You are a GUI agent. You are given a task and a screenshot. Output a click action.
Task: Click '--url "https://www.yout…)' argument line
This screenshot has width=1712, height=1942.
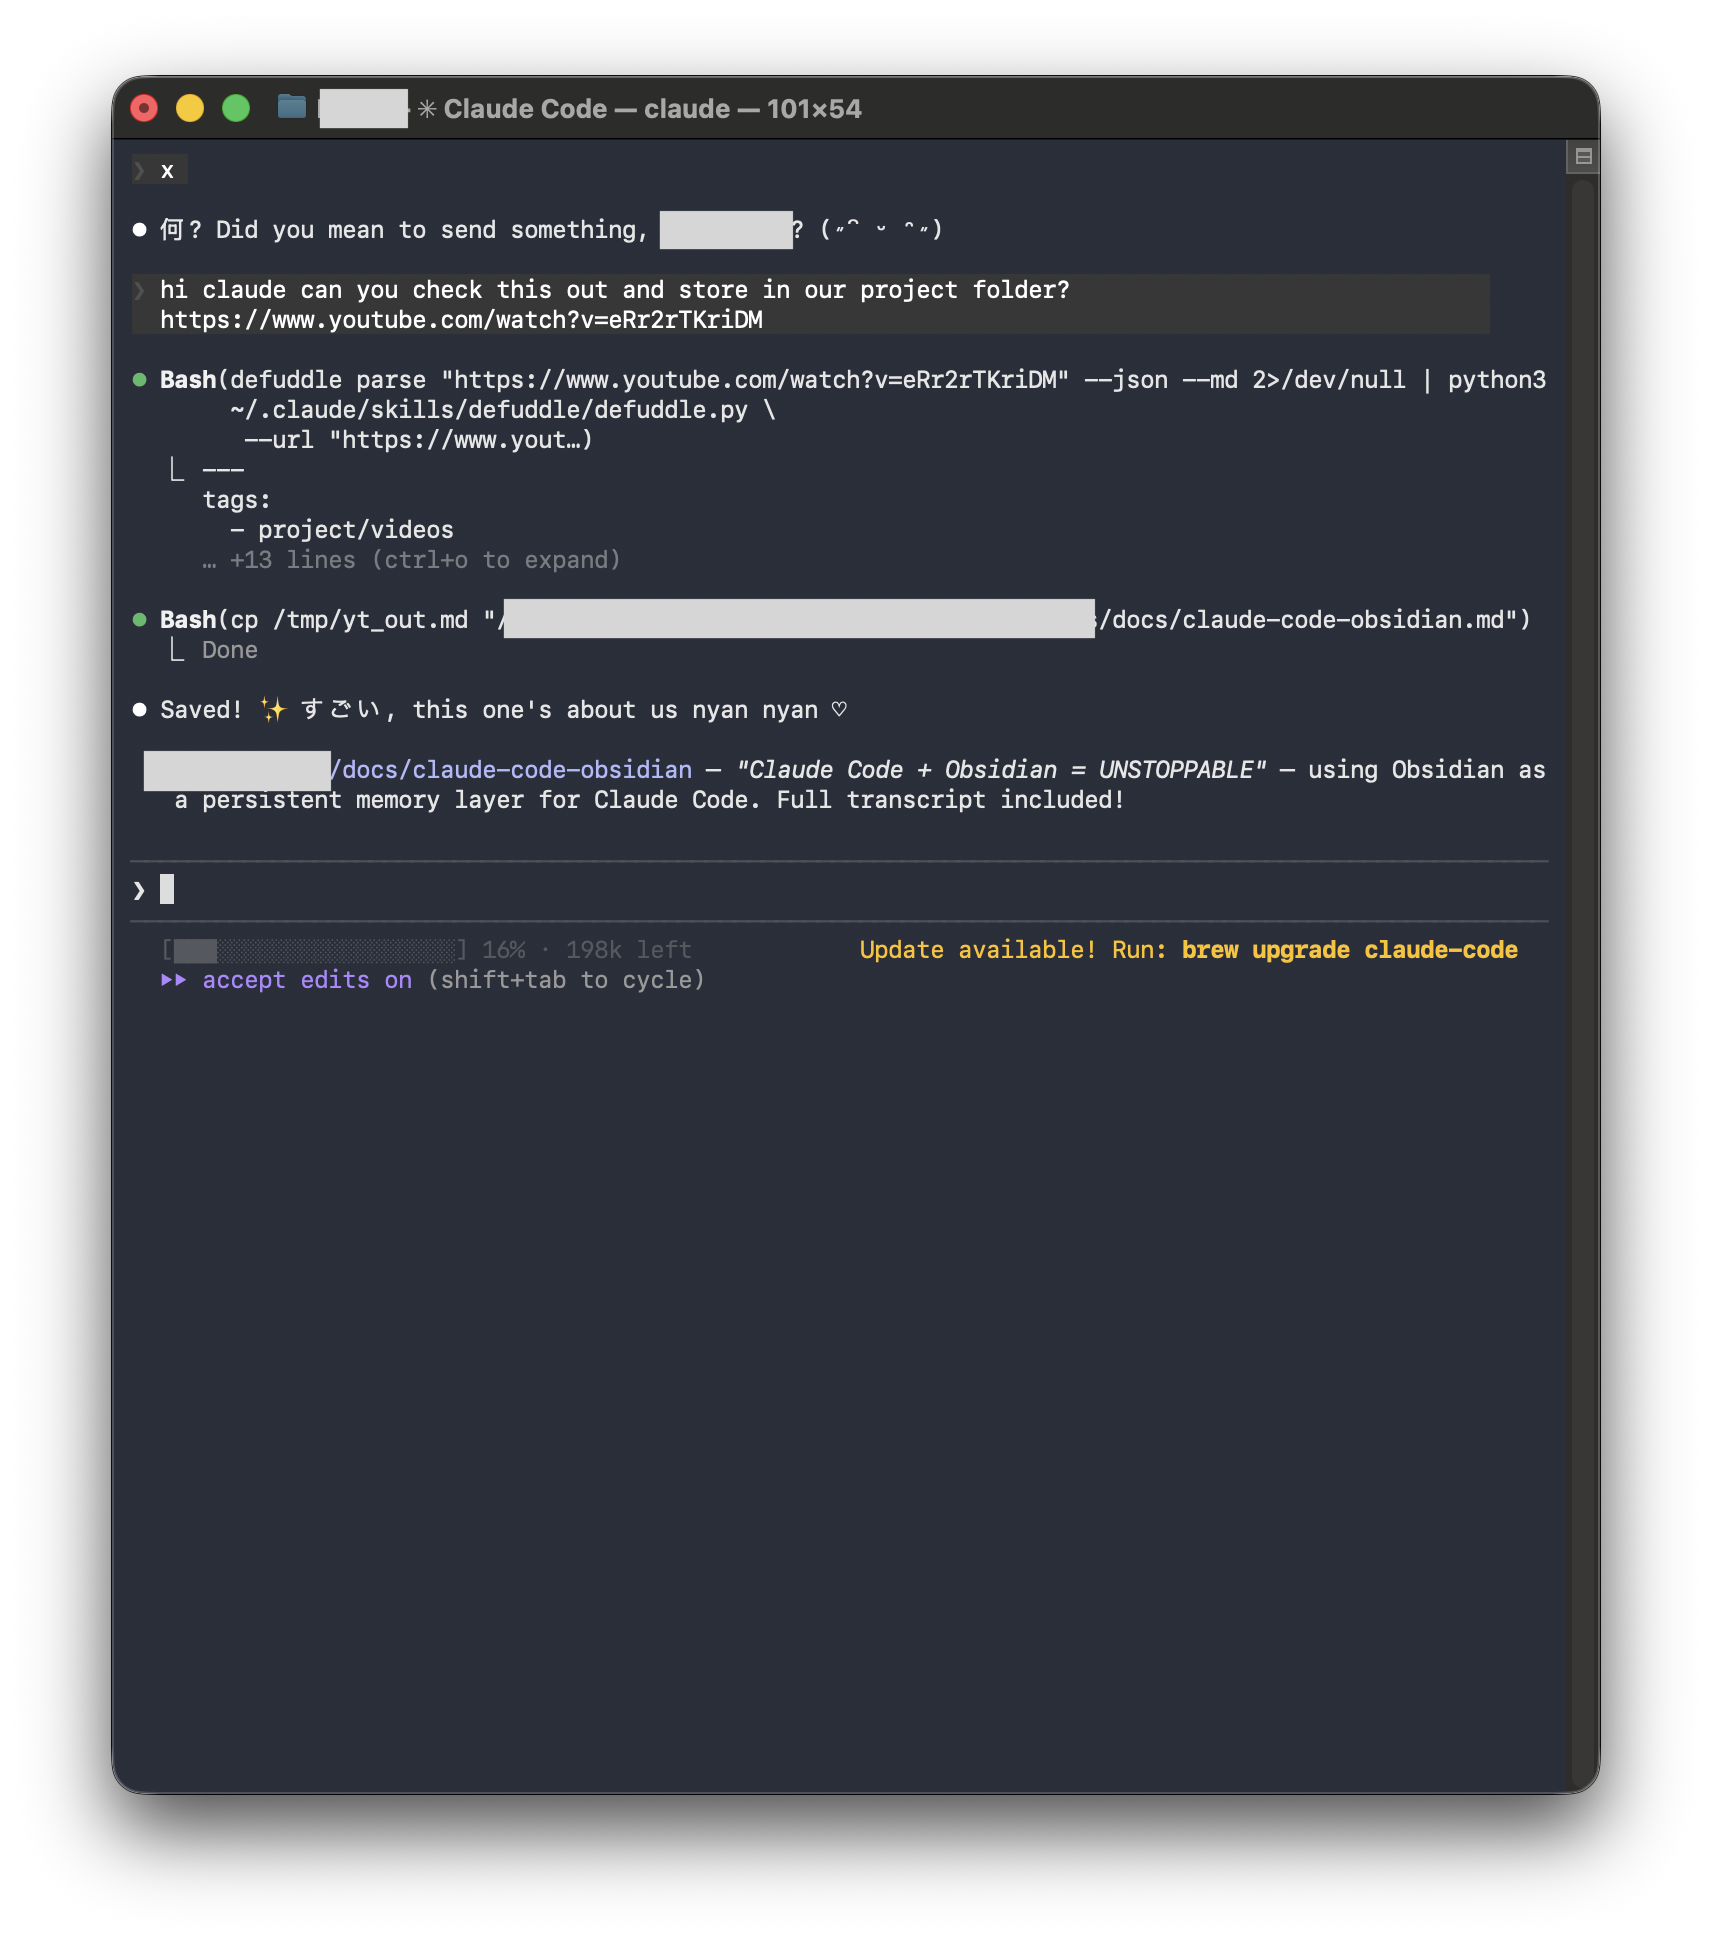click(418, 440)
